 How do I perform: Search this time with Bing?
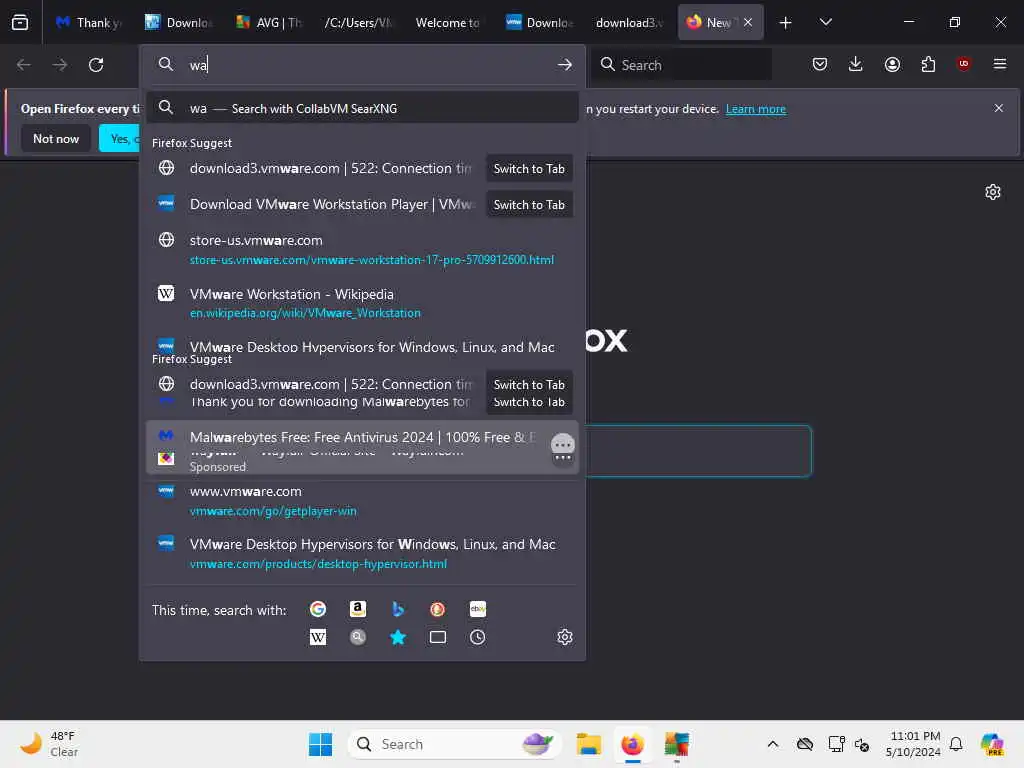tap(398, 609)
